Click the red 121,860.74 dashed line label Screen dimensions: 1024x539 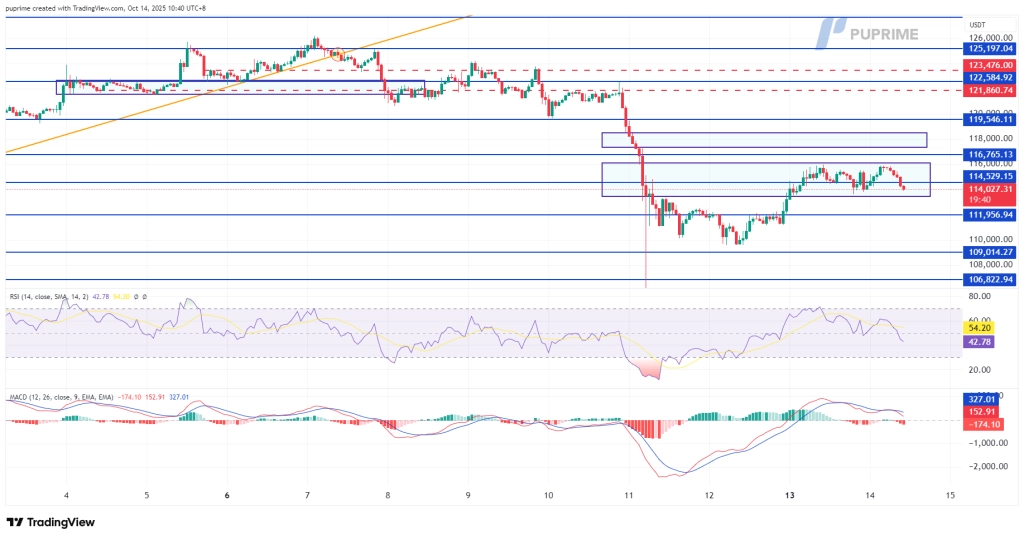click(x=990, y=90)
